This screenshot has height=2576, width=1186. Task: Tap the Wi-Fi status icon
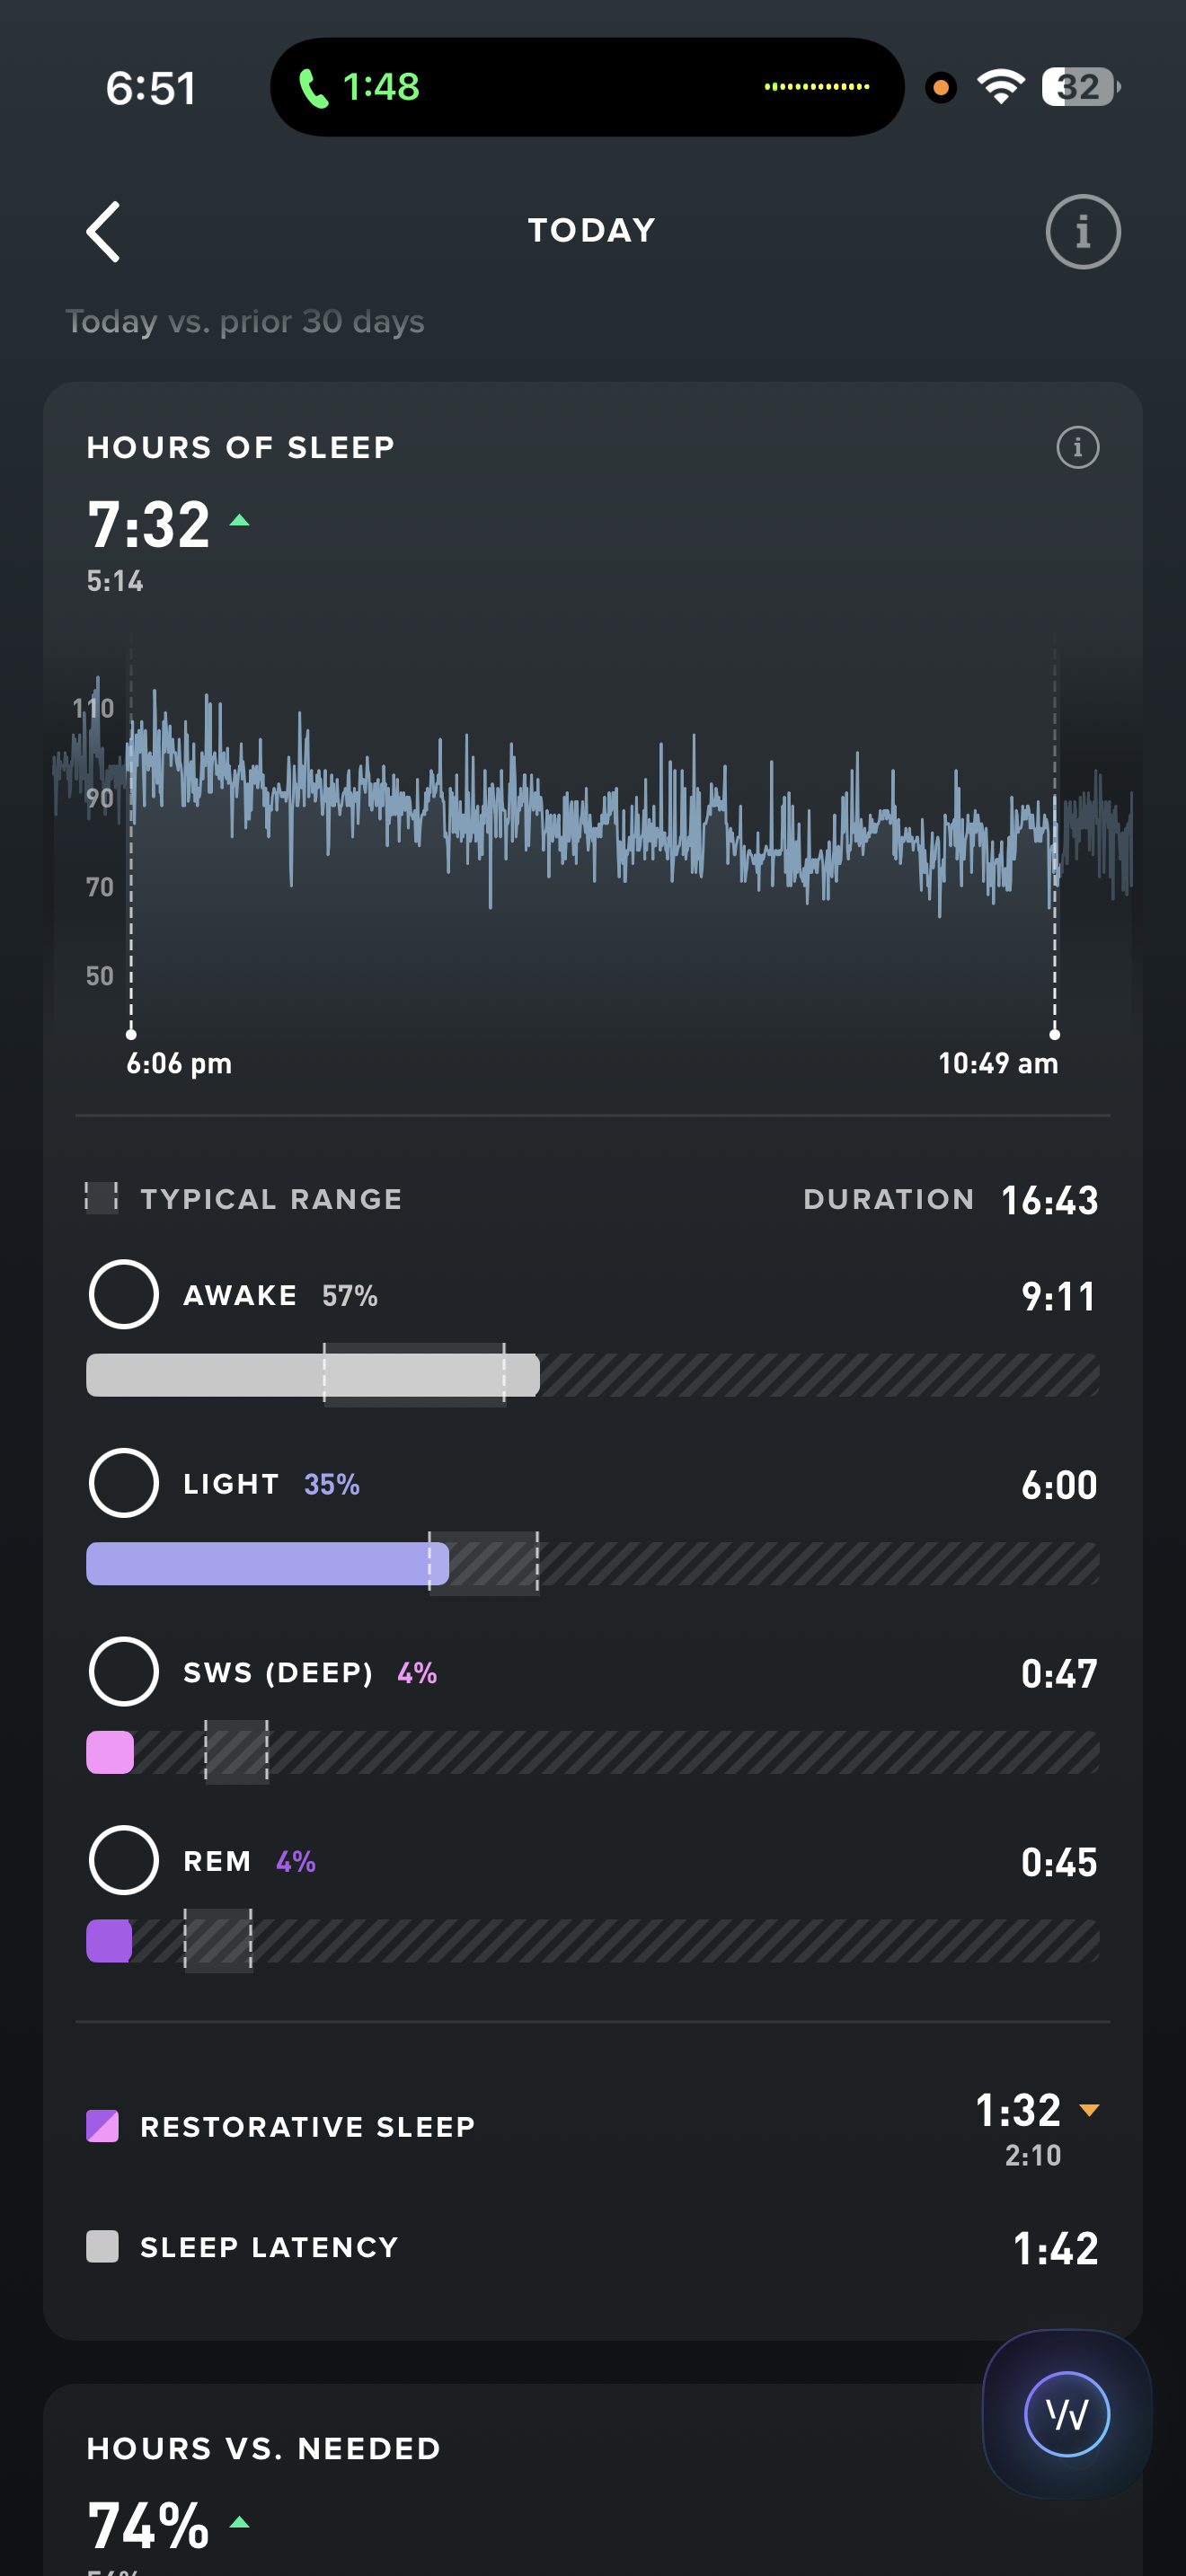[x=1000, y=87]
